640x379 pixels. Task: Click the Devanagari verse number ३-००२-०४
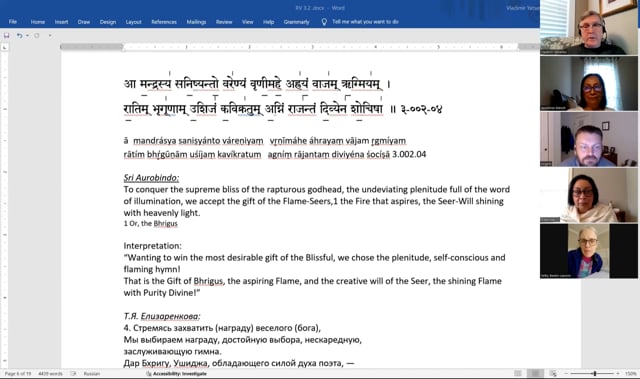pyautogui.click(x=421, y=109)
